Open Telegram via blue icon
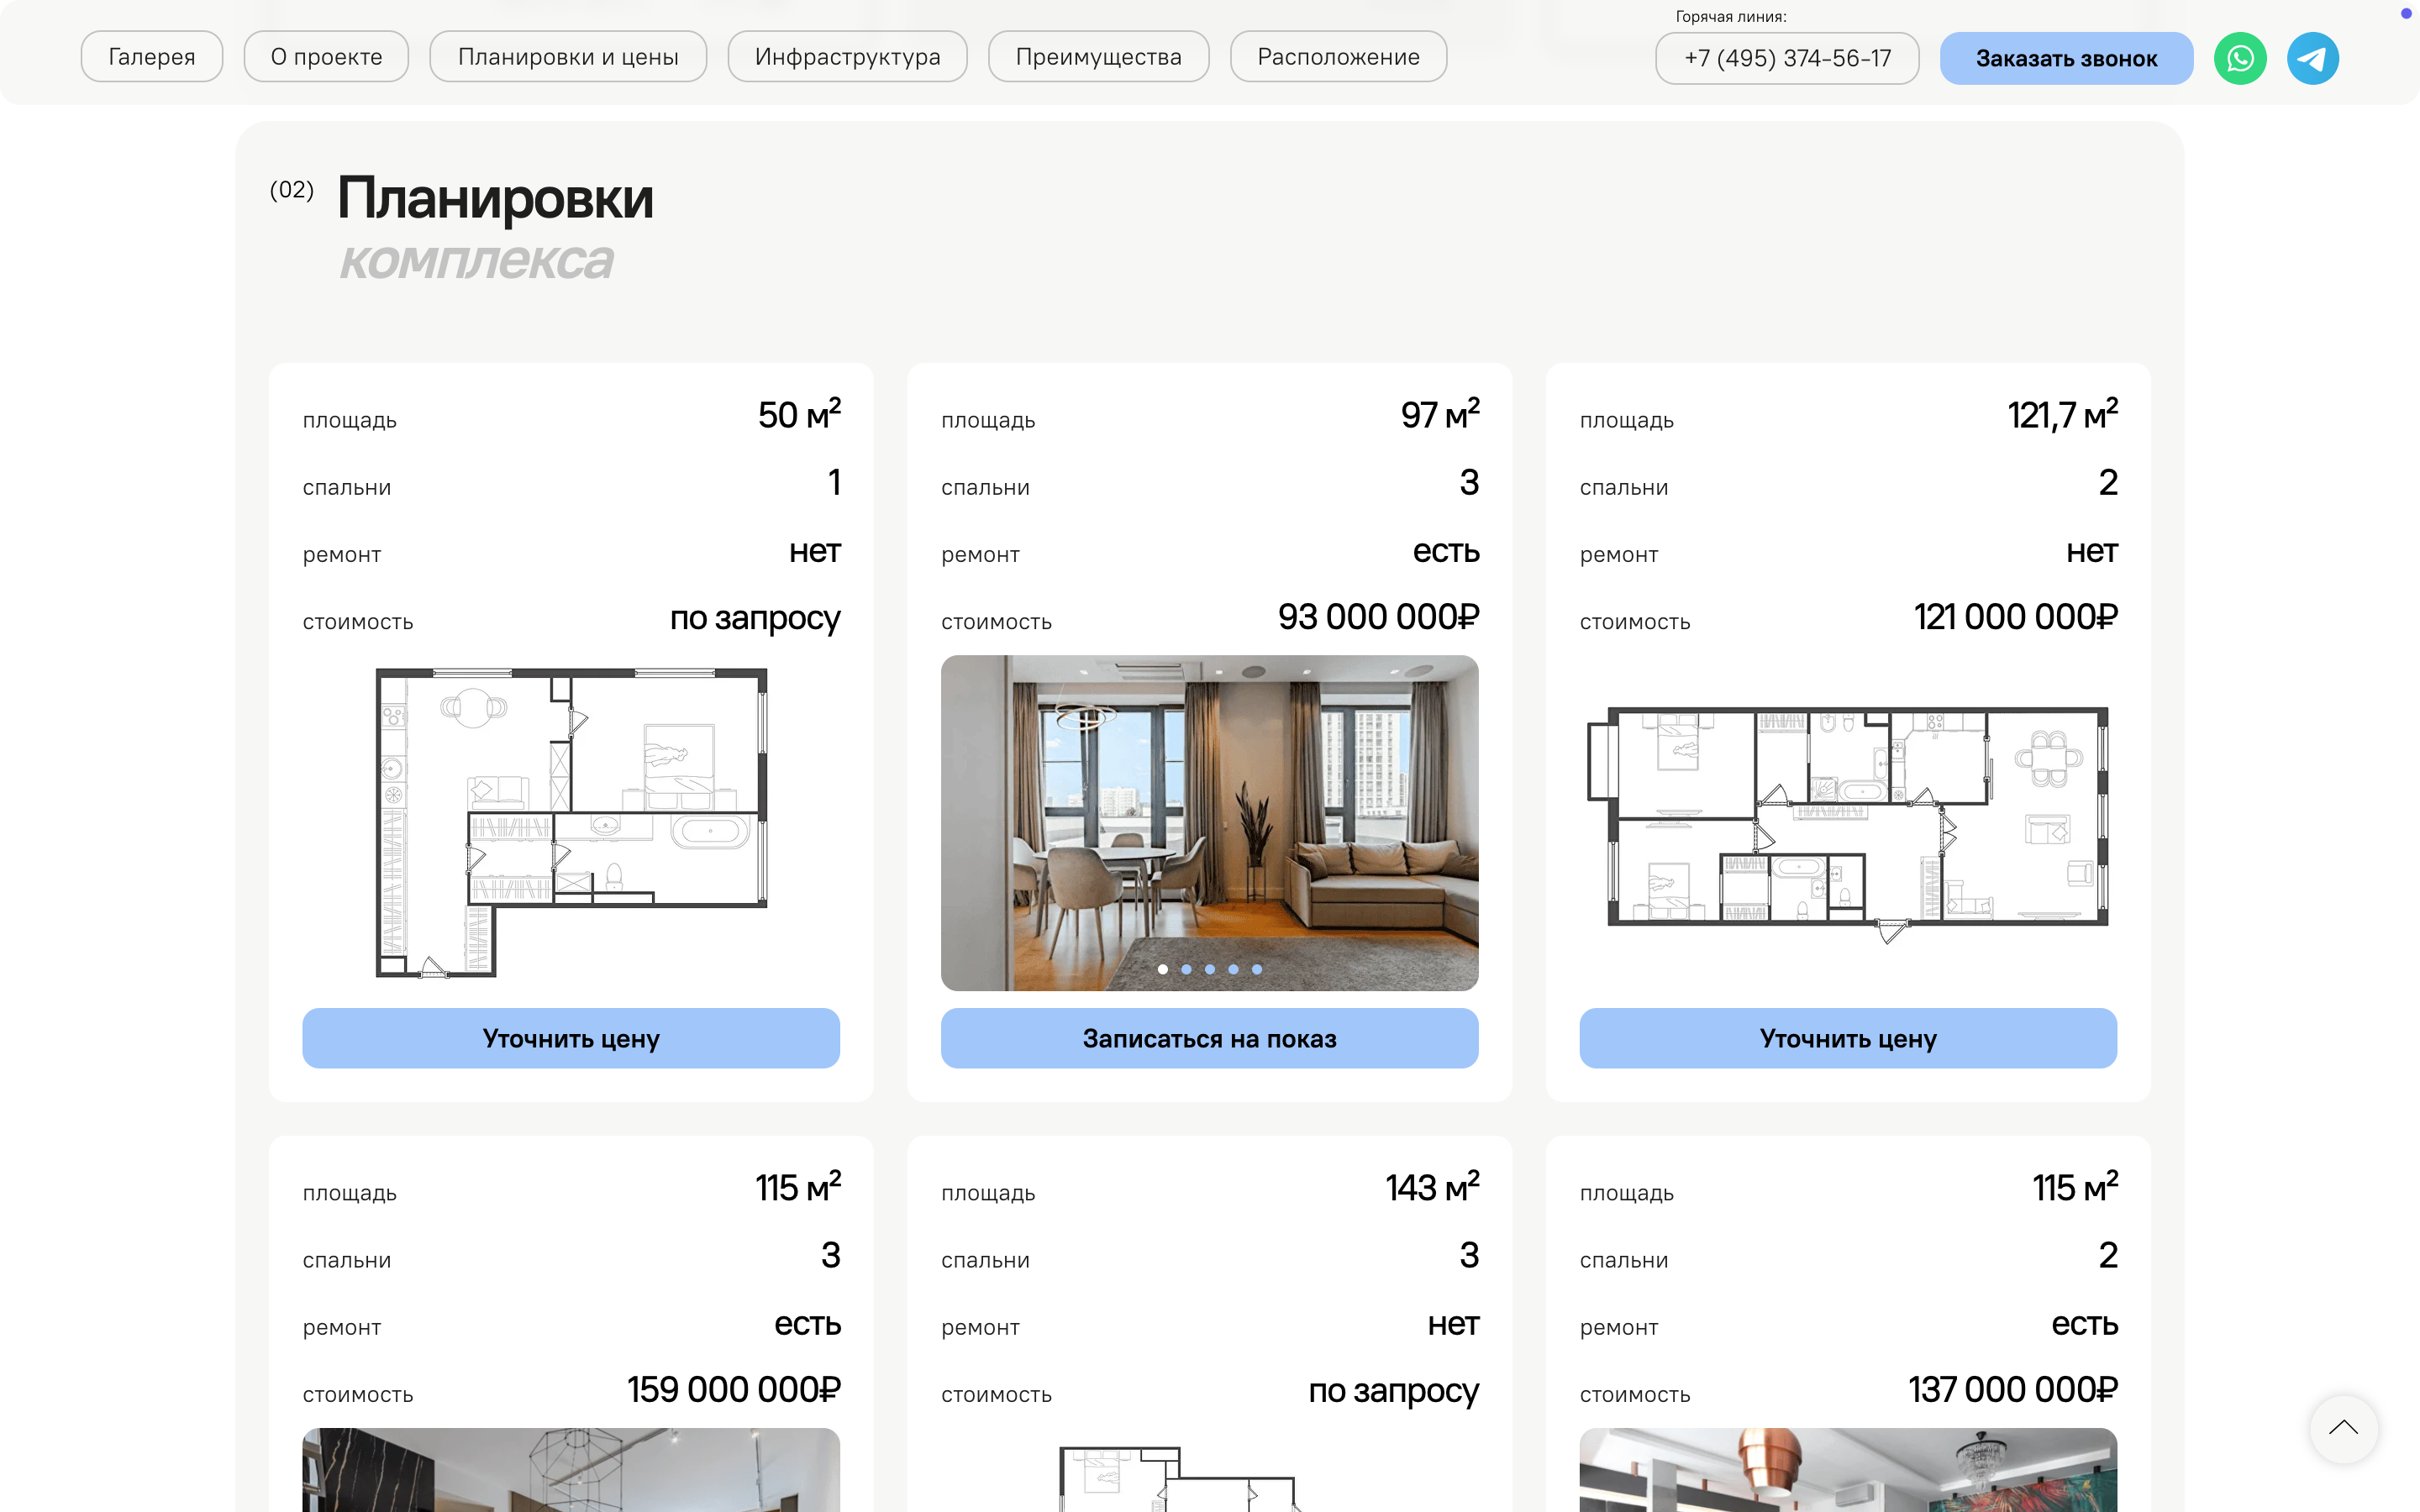This screenshot has width=2420, height=1512. click(2312, 58)
